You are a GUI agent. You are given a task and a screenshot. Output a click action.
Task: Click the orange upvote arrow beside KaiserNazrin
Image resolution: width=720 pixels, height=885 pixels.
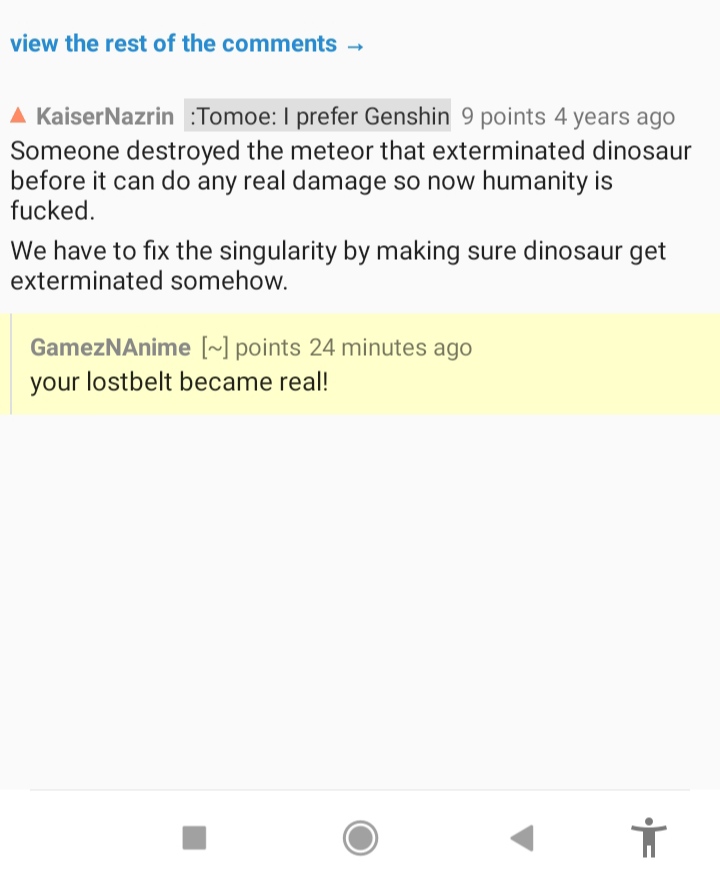pyautogui.click(x=18, y=116)
